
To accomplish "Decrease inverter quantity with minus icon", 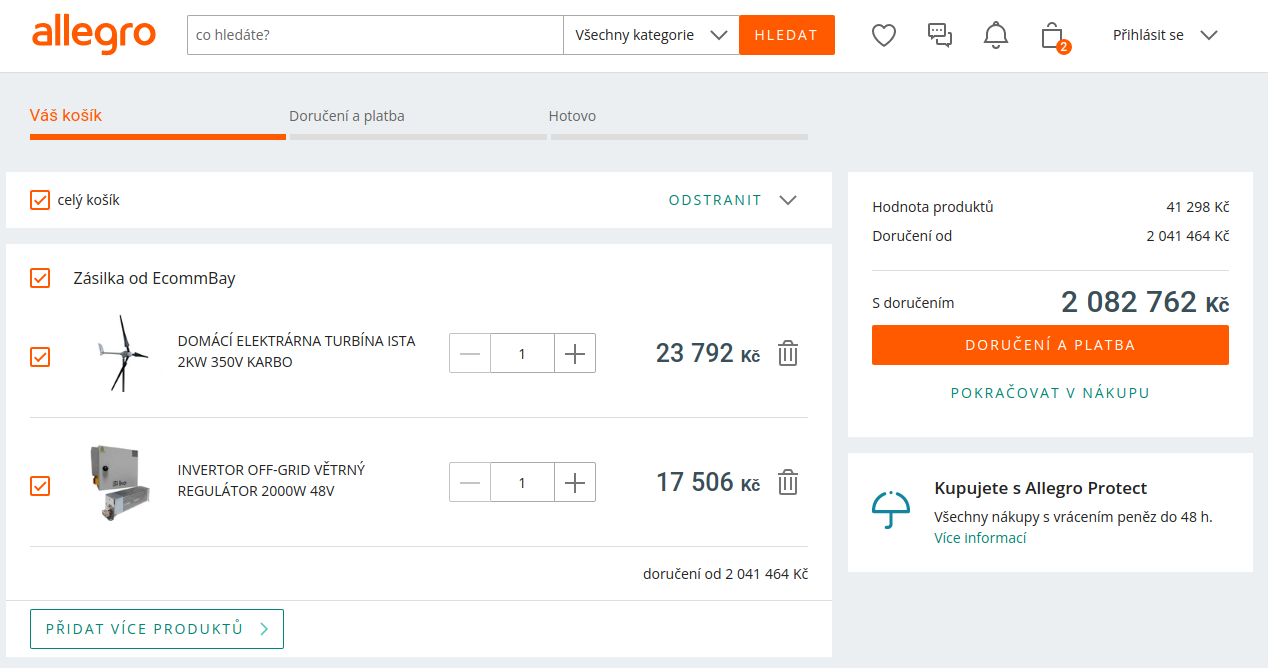I will [x=470, y=482].
